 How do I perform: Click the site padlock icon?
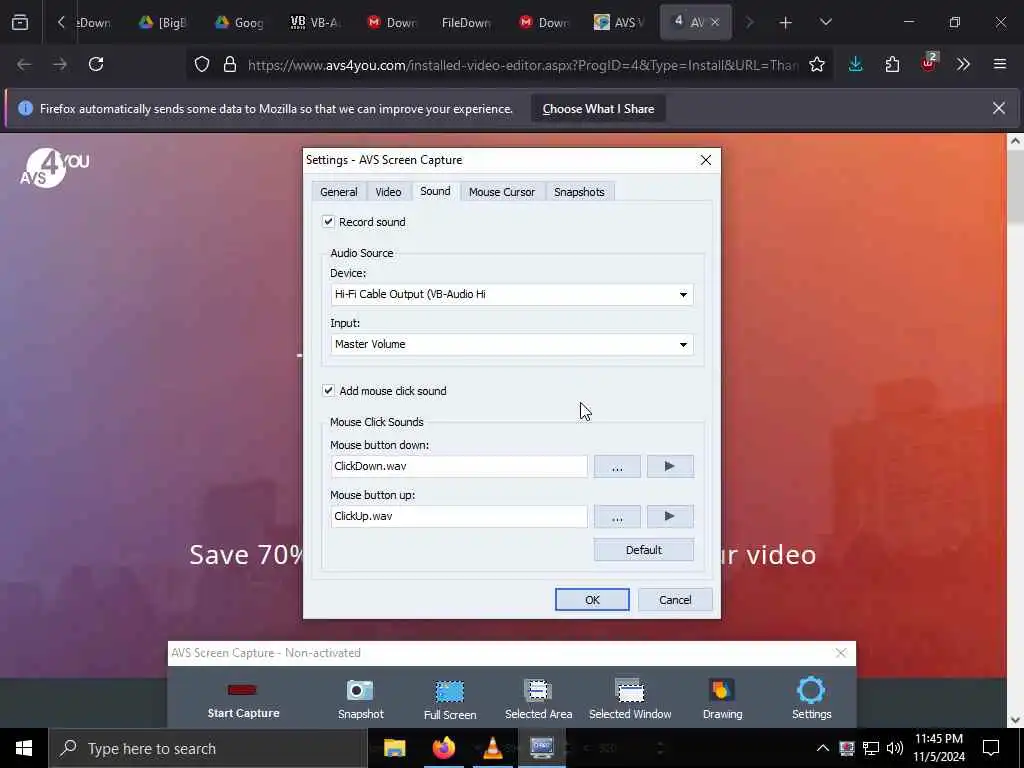click(230, 64)
